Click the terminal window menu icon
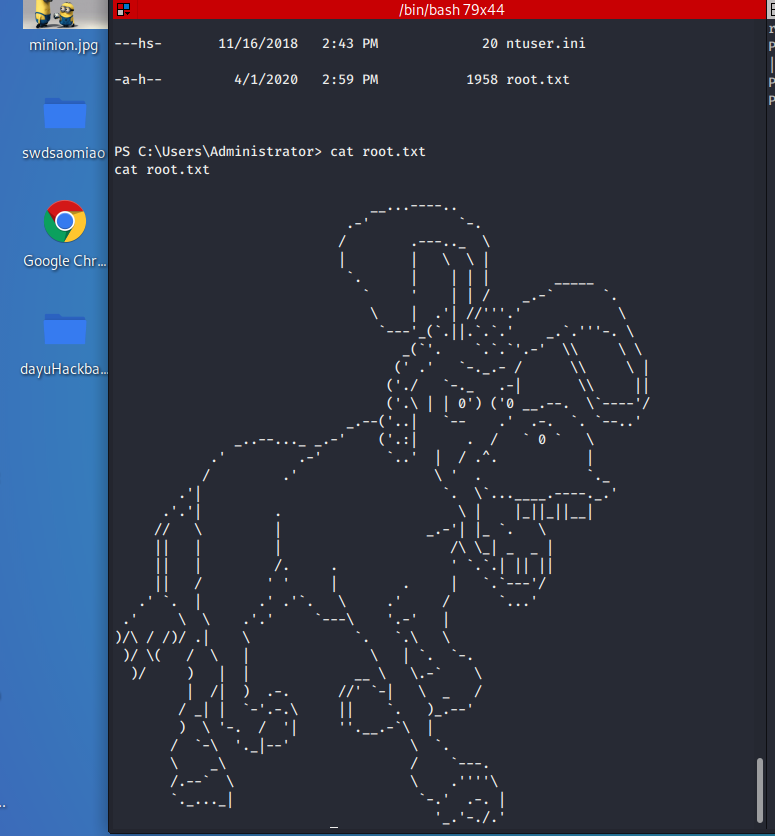This screenshot has width=775, height=836. [124, 9]
